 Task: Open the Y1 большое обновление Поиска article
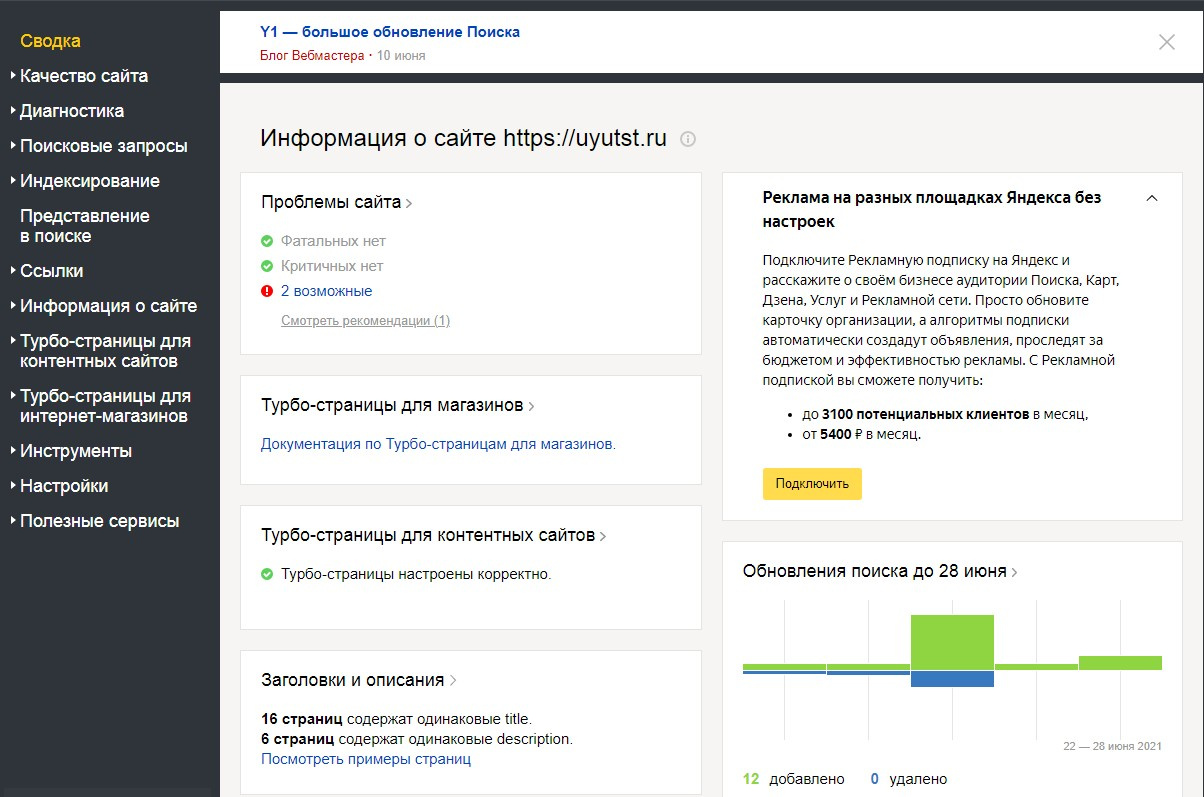coord(390,32)
